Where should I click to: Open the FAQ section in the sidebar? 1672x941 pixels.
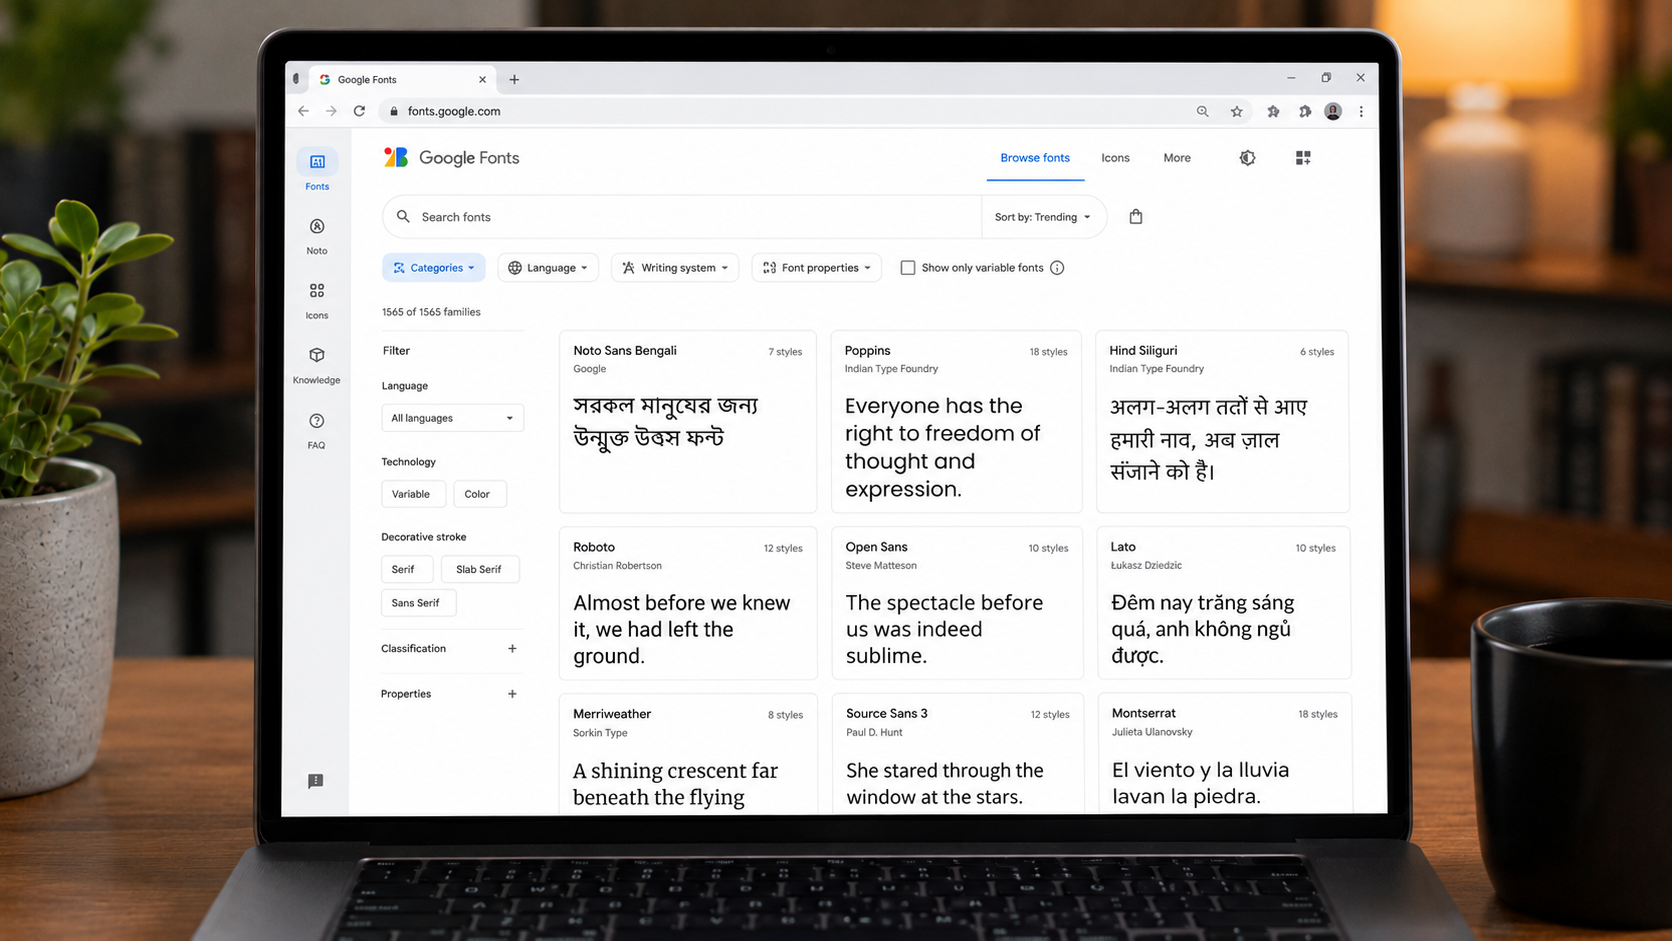pos(317,430)
